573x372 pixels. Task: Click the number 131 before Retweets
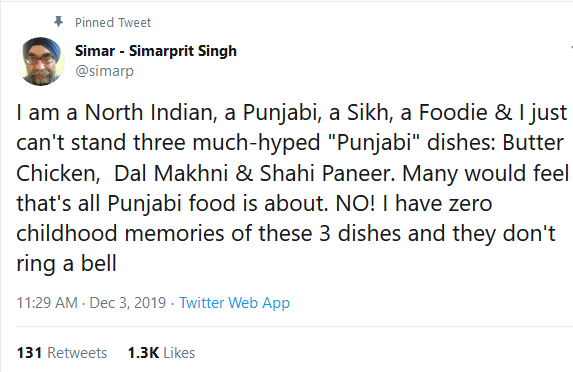(29, 353)
